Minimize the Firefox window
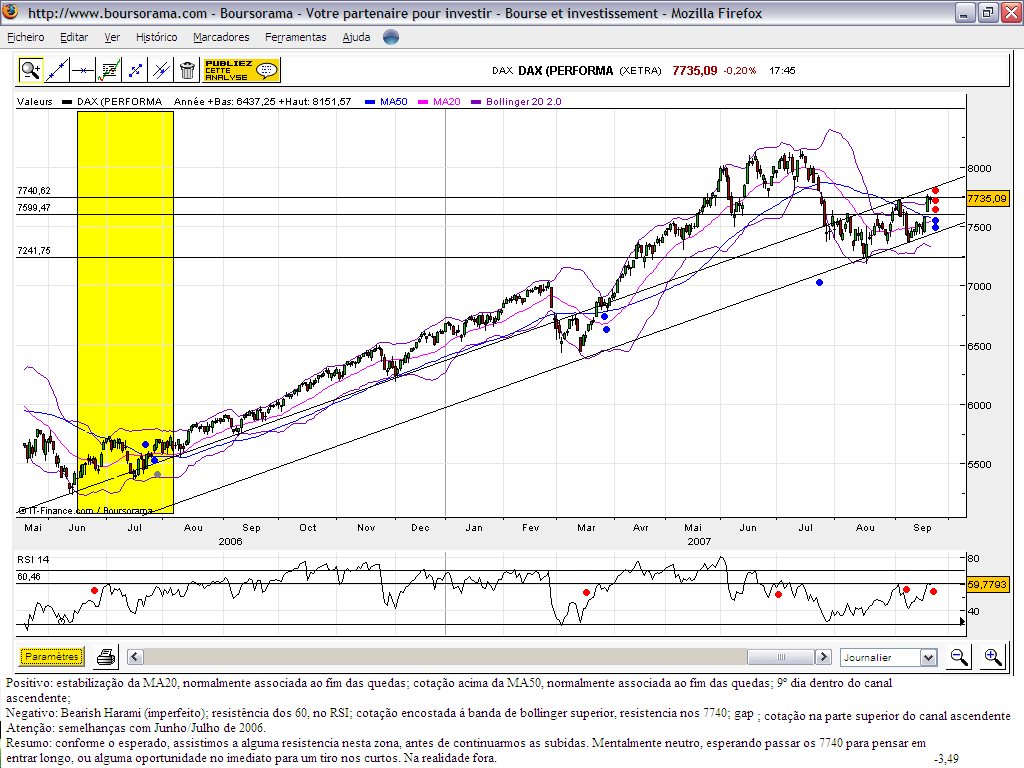Viewport: 1024px width, 768px height. 965,12
